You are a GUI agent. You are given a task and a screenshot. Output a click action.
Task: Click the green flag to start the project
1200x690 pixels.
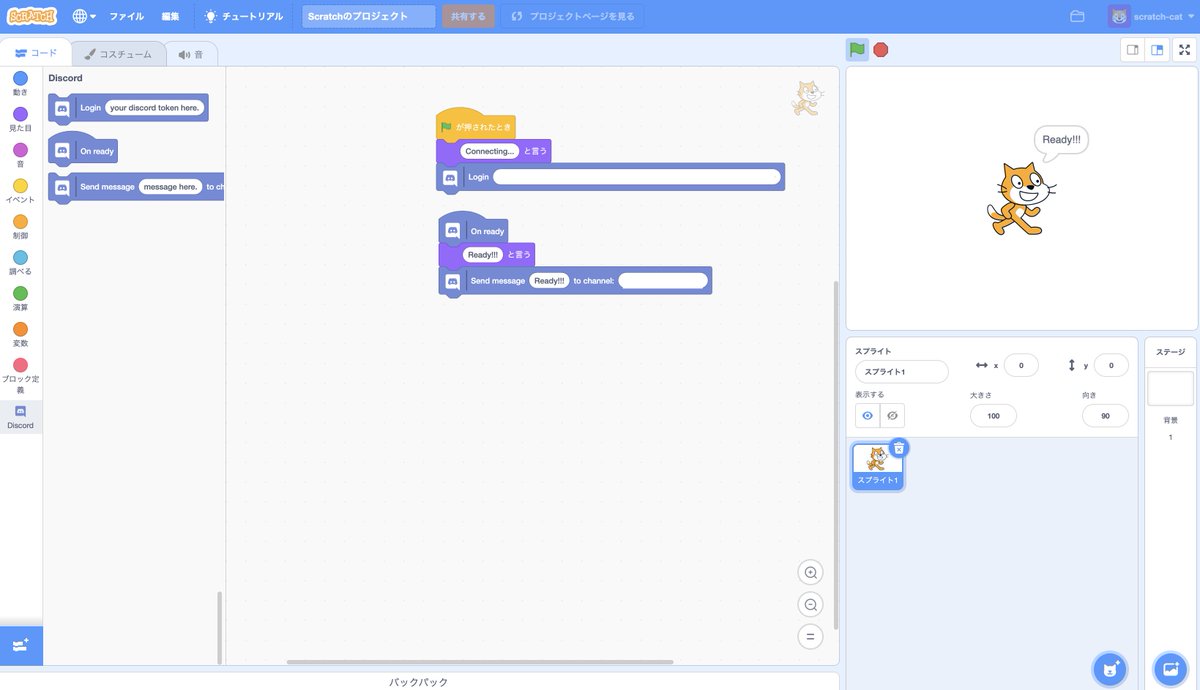pos(855,47)
